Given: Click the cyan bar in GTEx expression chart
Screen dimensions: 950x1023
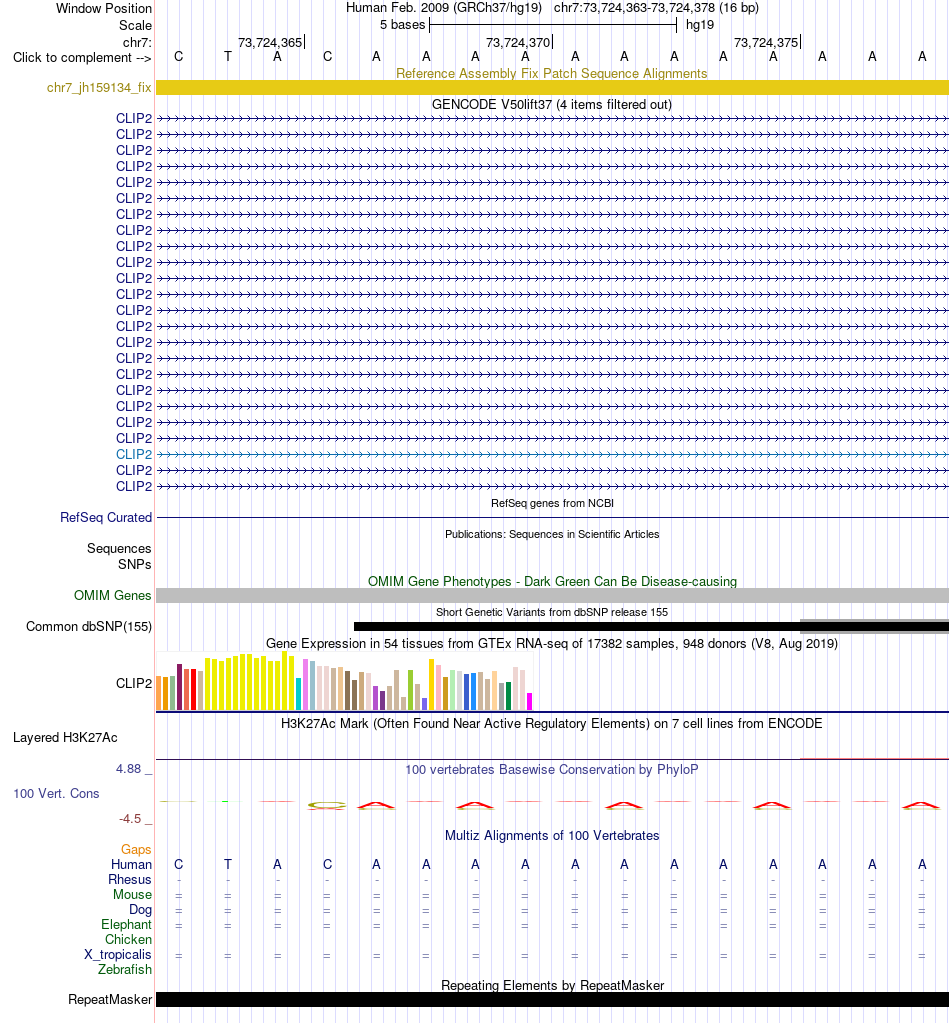Looking at the screenshot, I should pyautogui.click(x=298, y=694).
